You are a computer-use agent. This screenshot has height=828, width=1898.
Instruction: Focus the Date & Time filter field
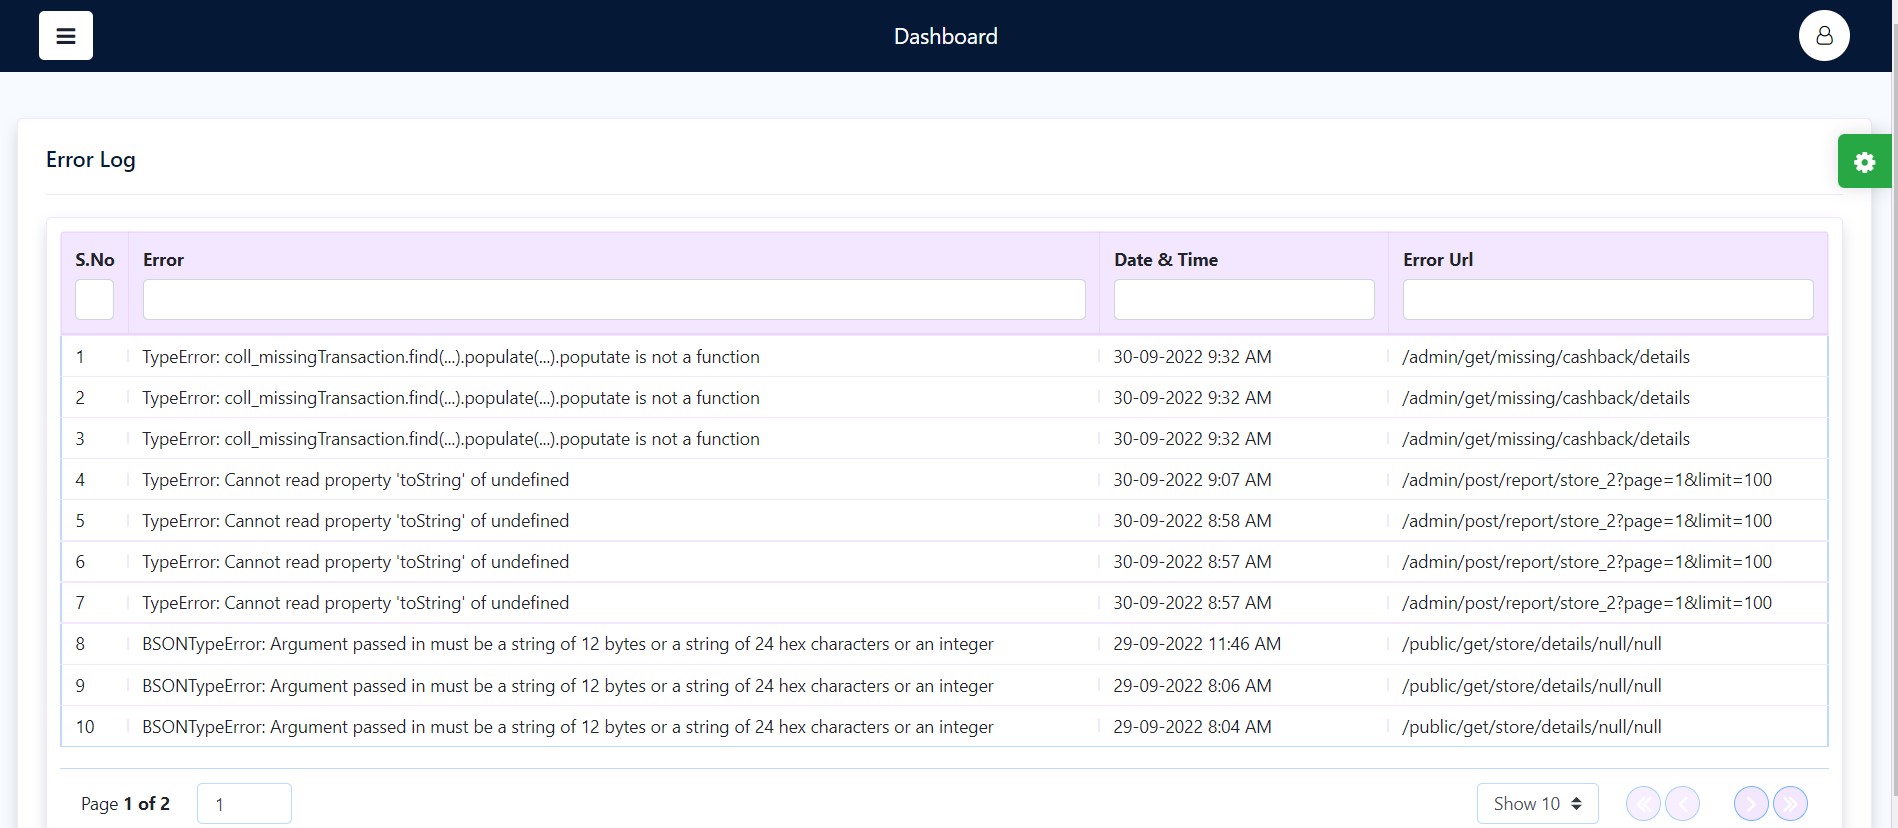[x=1244, y=300]
